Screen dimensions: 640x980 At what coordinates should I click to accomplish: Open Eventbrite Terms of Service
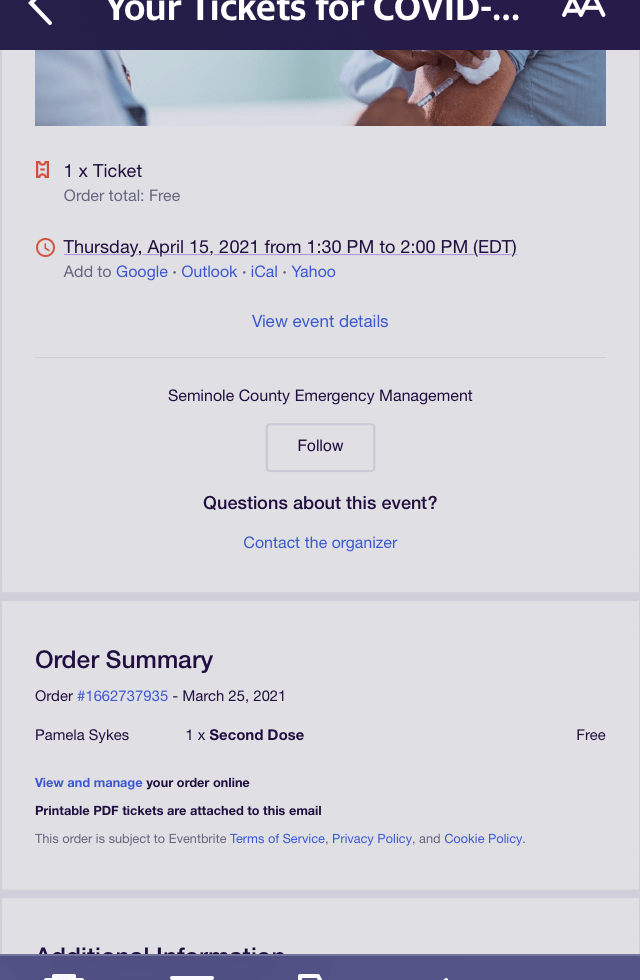point(277,839)
